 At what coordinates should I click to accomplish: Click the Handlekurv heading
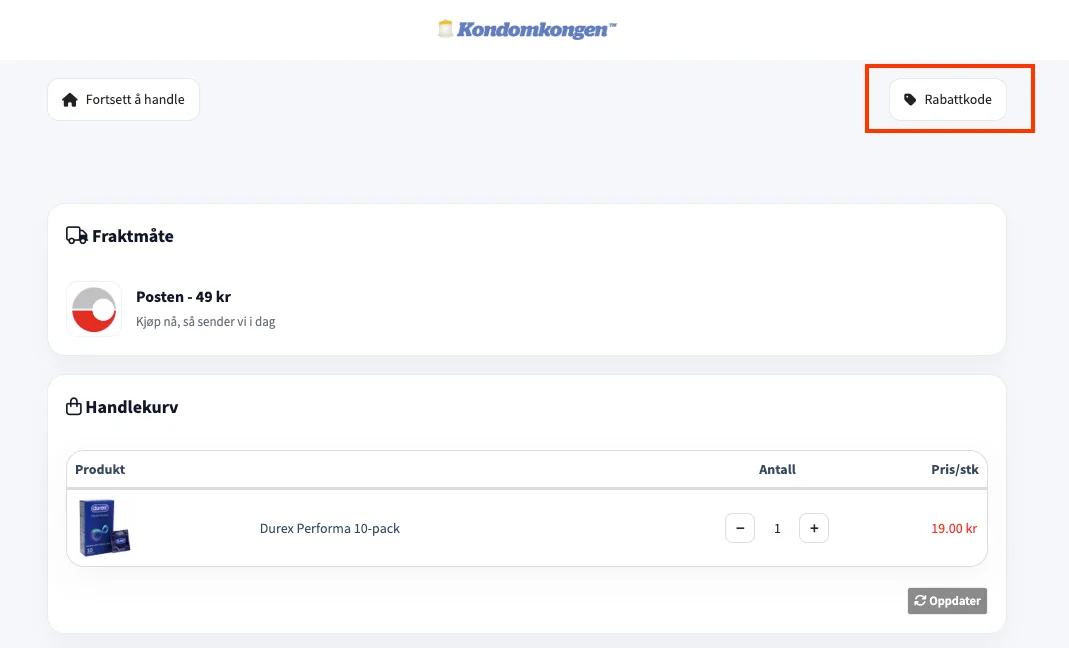point(132,407)
